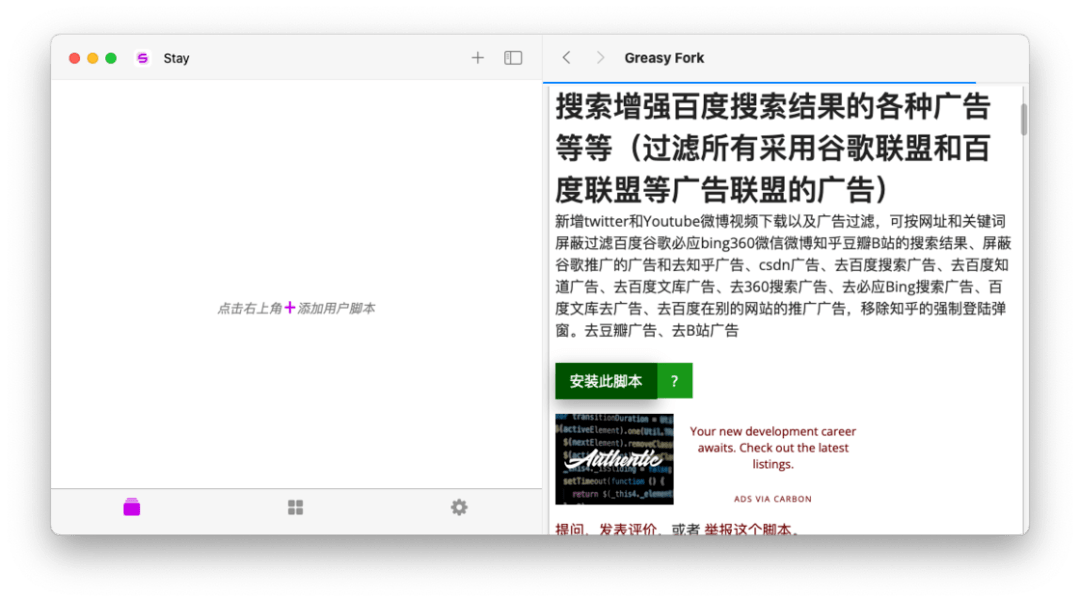Click the 发表评价 link
Viewport: 1080px width, 602px height.
coord(627,529)
